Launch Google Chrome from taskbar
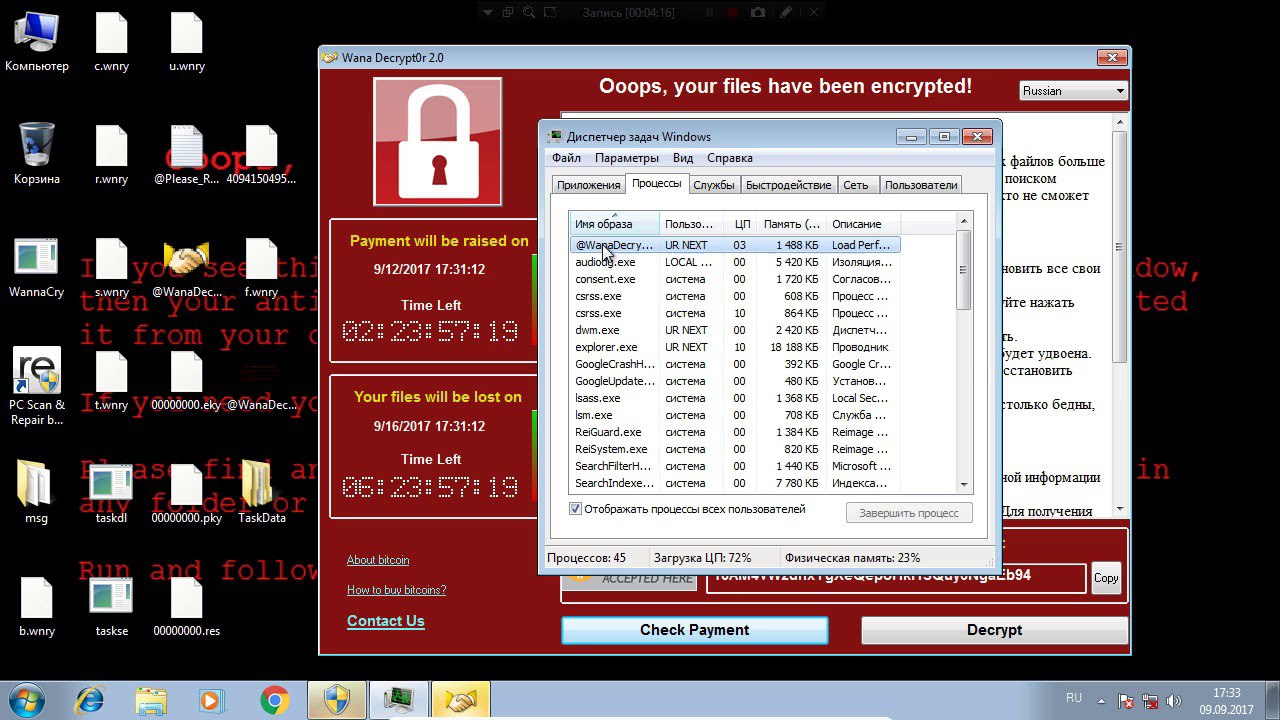 tap(274, 699)
